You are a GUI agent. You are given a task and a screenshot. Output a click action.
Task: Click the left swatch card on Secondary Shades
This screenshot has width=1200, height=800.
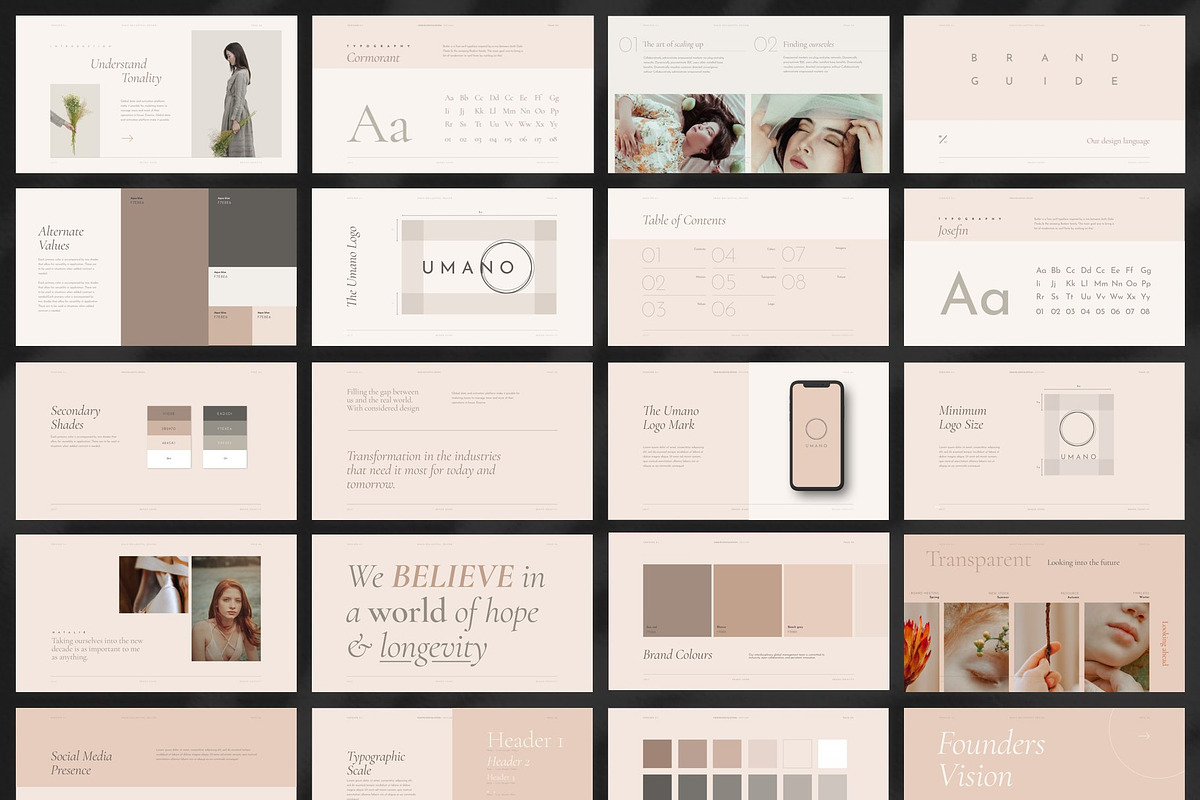point(168,436)
